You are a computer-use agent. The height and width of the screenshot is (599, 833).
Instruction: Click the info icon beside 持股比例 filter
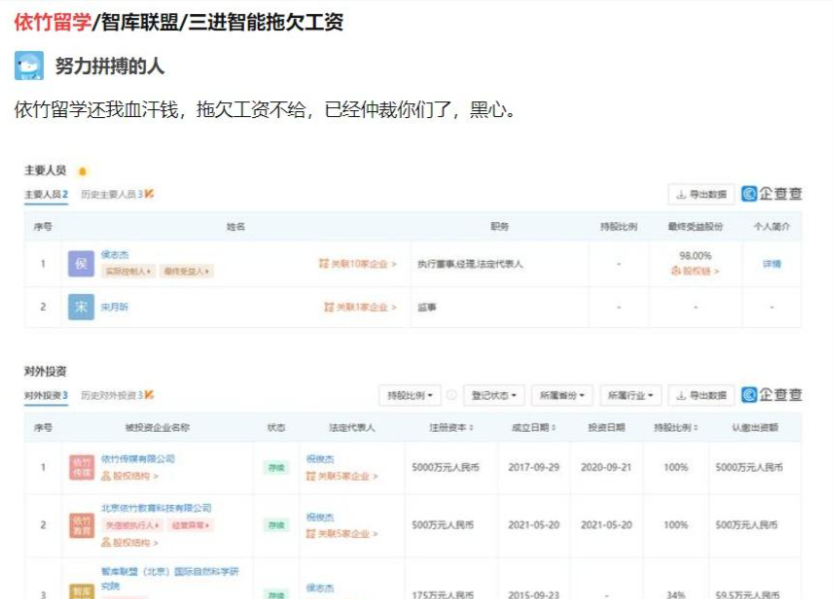pos(451,395)
